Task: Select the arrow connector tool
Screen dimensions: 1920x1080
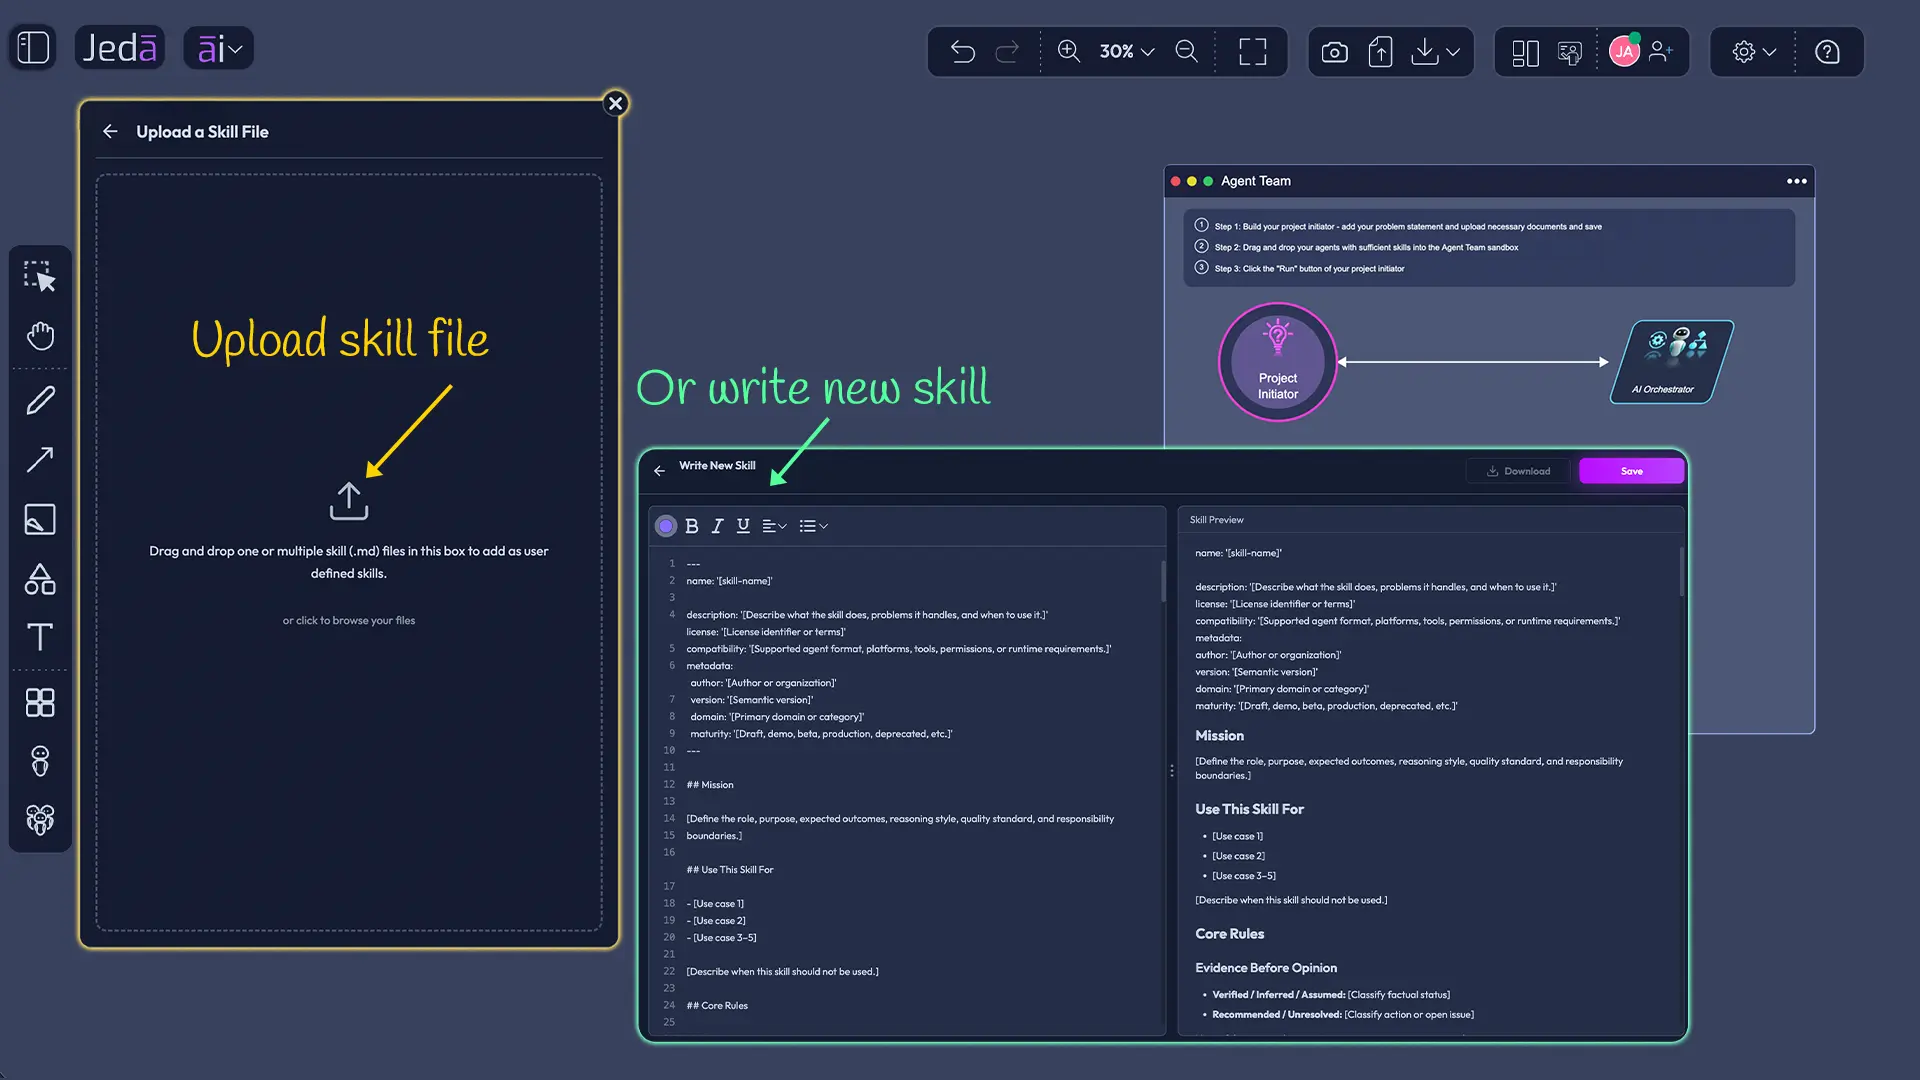Action: click(40, 460)
